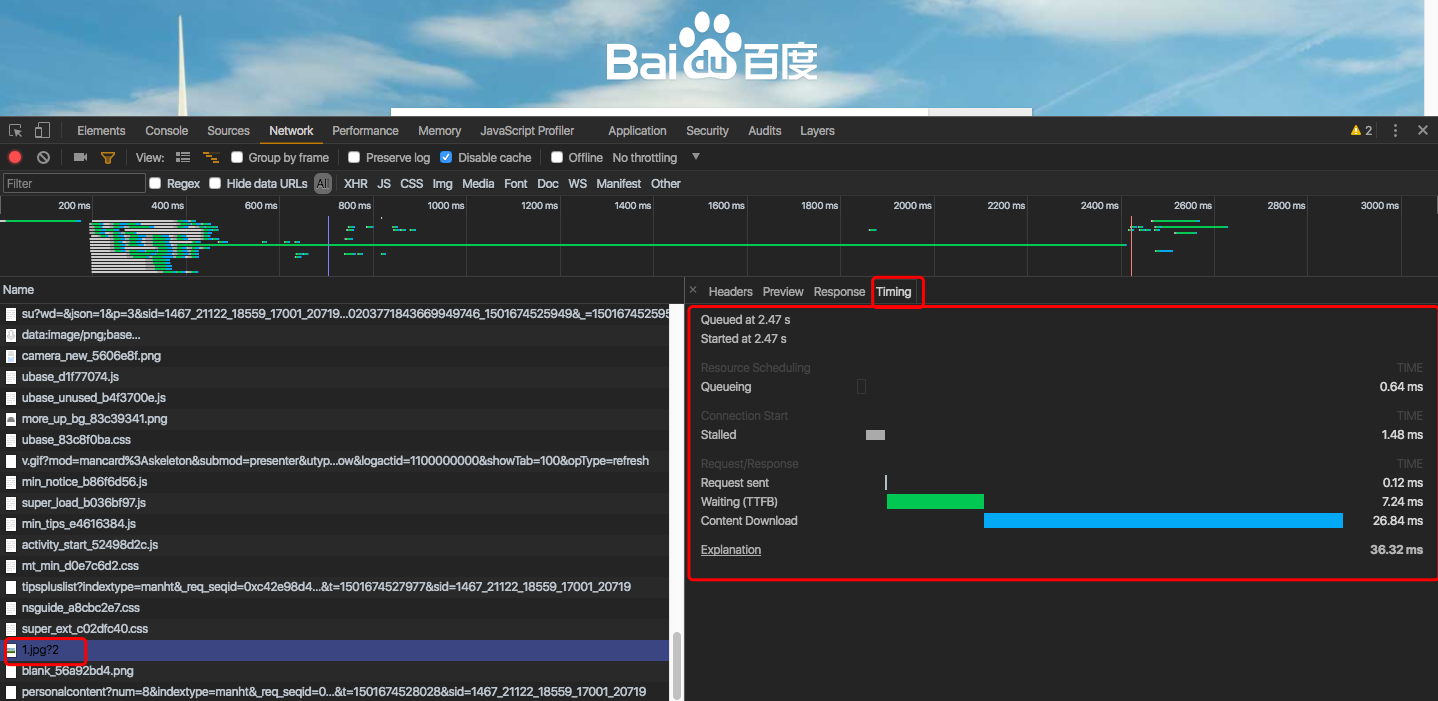Toggle the filter funnel icon

click(108, 157)
